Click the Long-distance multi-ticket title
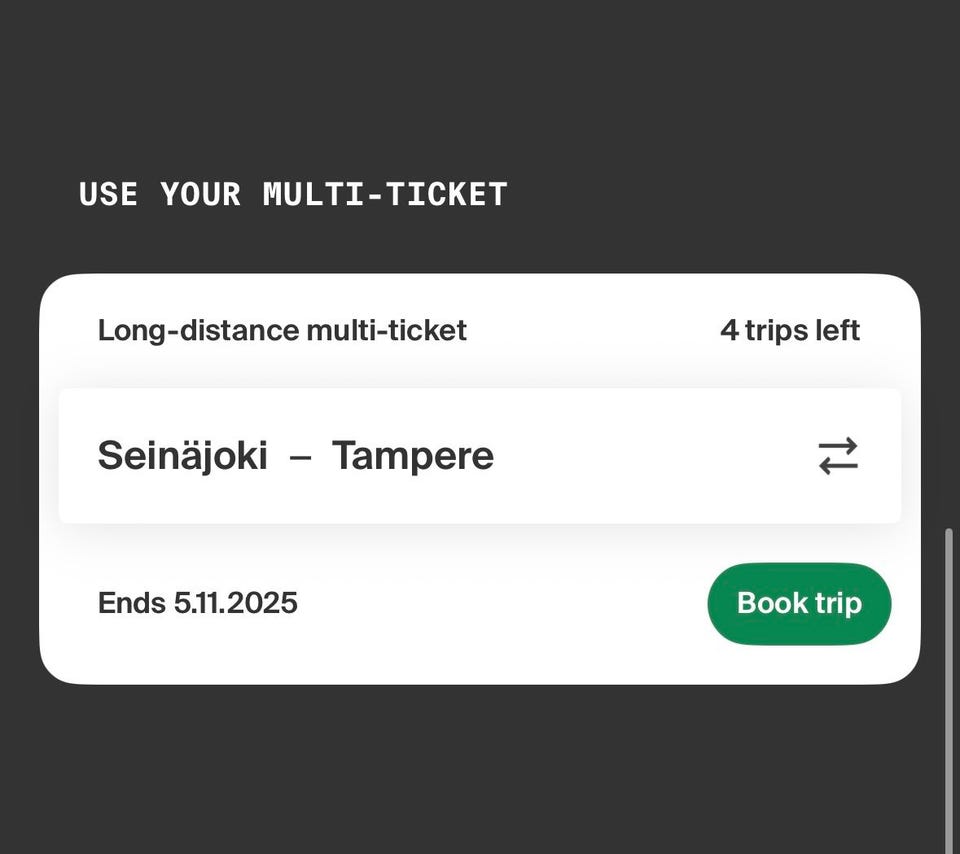 click(x=282, y=330)
